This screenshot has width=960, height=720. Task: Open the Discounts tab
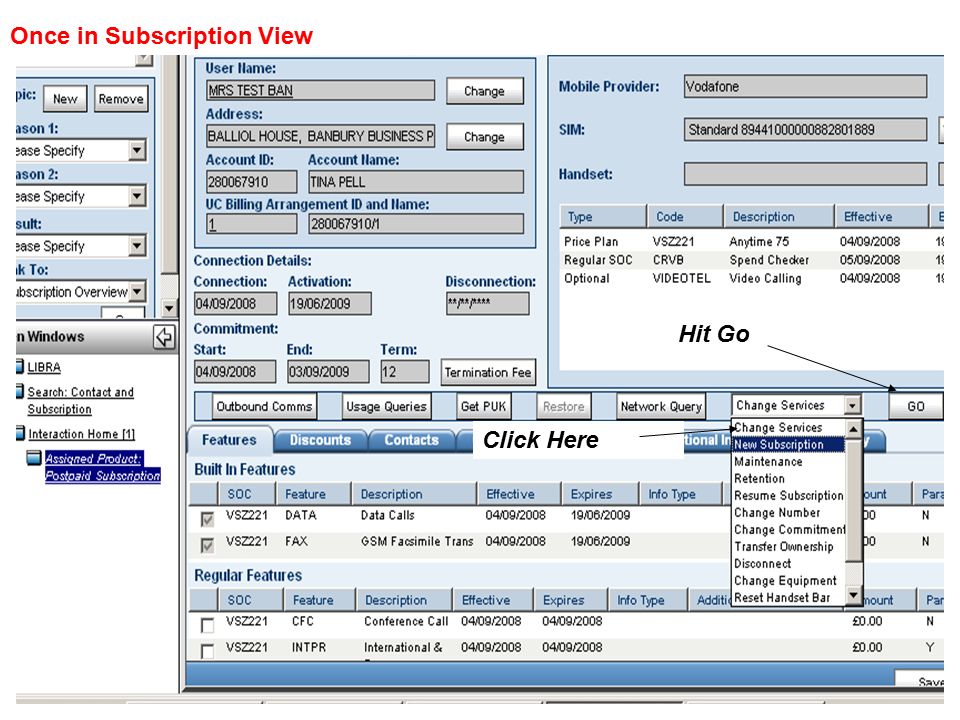tap(320, 440)
